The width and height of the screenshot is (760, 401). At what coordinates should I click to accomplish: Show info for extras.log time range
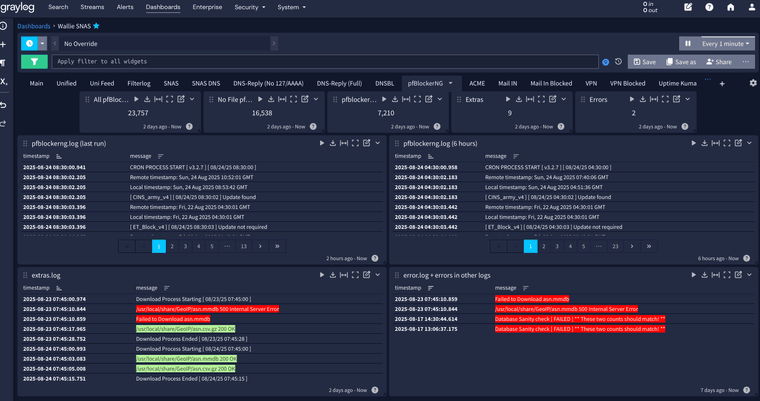coord(375,390)
